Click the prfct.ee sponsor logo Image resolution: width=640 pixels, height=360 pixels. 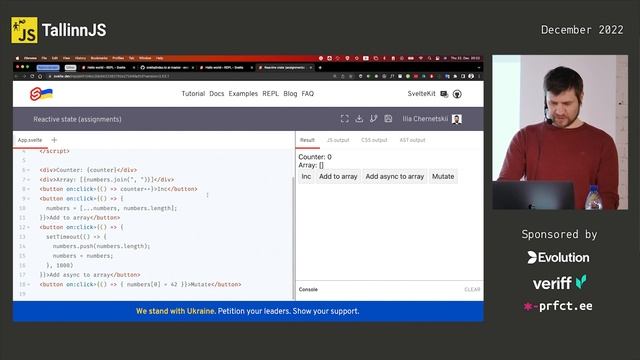[558, 306]
